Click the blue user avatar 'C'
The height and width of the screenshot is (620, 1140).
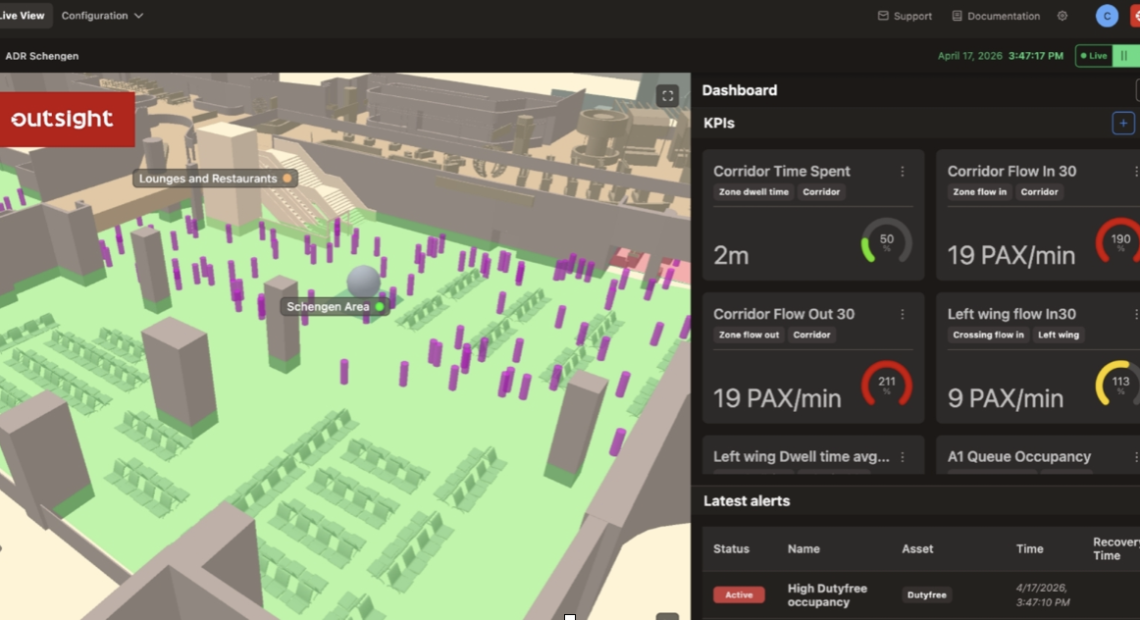tap(1106, 16)
